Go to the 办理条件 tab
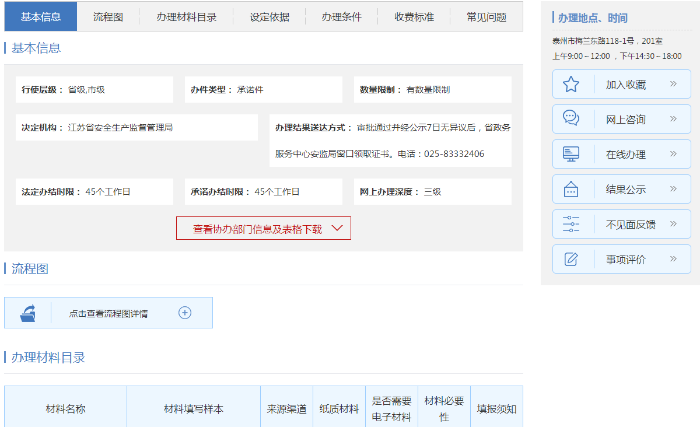 343,17
